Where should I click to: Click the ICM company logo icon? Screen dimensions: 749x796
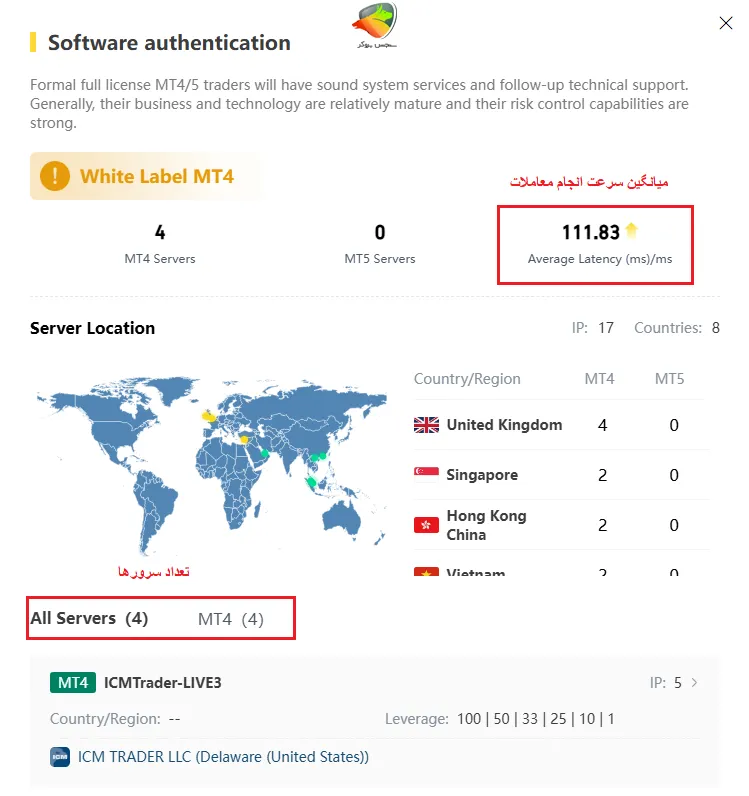pyautogui.click(x=59, y=757)
